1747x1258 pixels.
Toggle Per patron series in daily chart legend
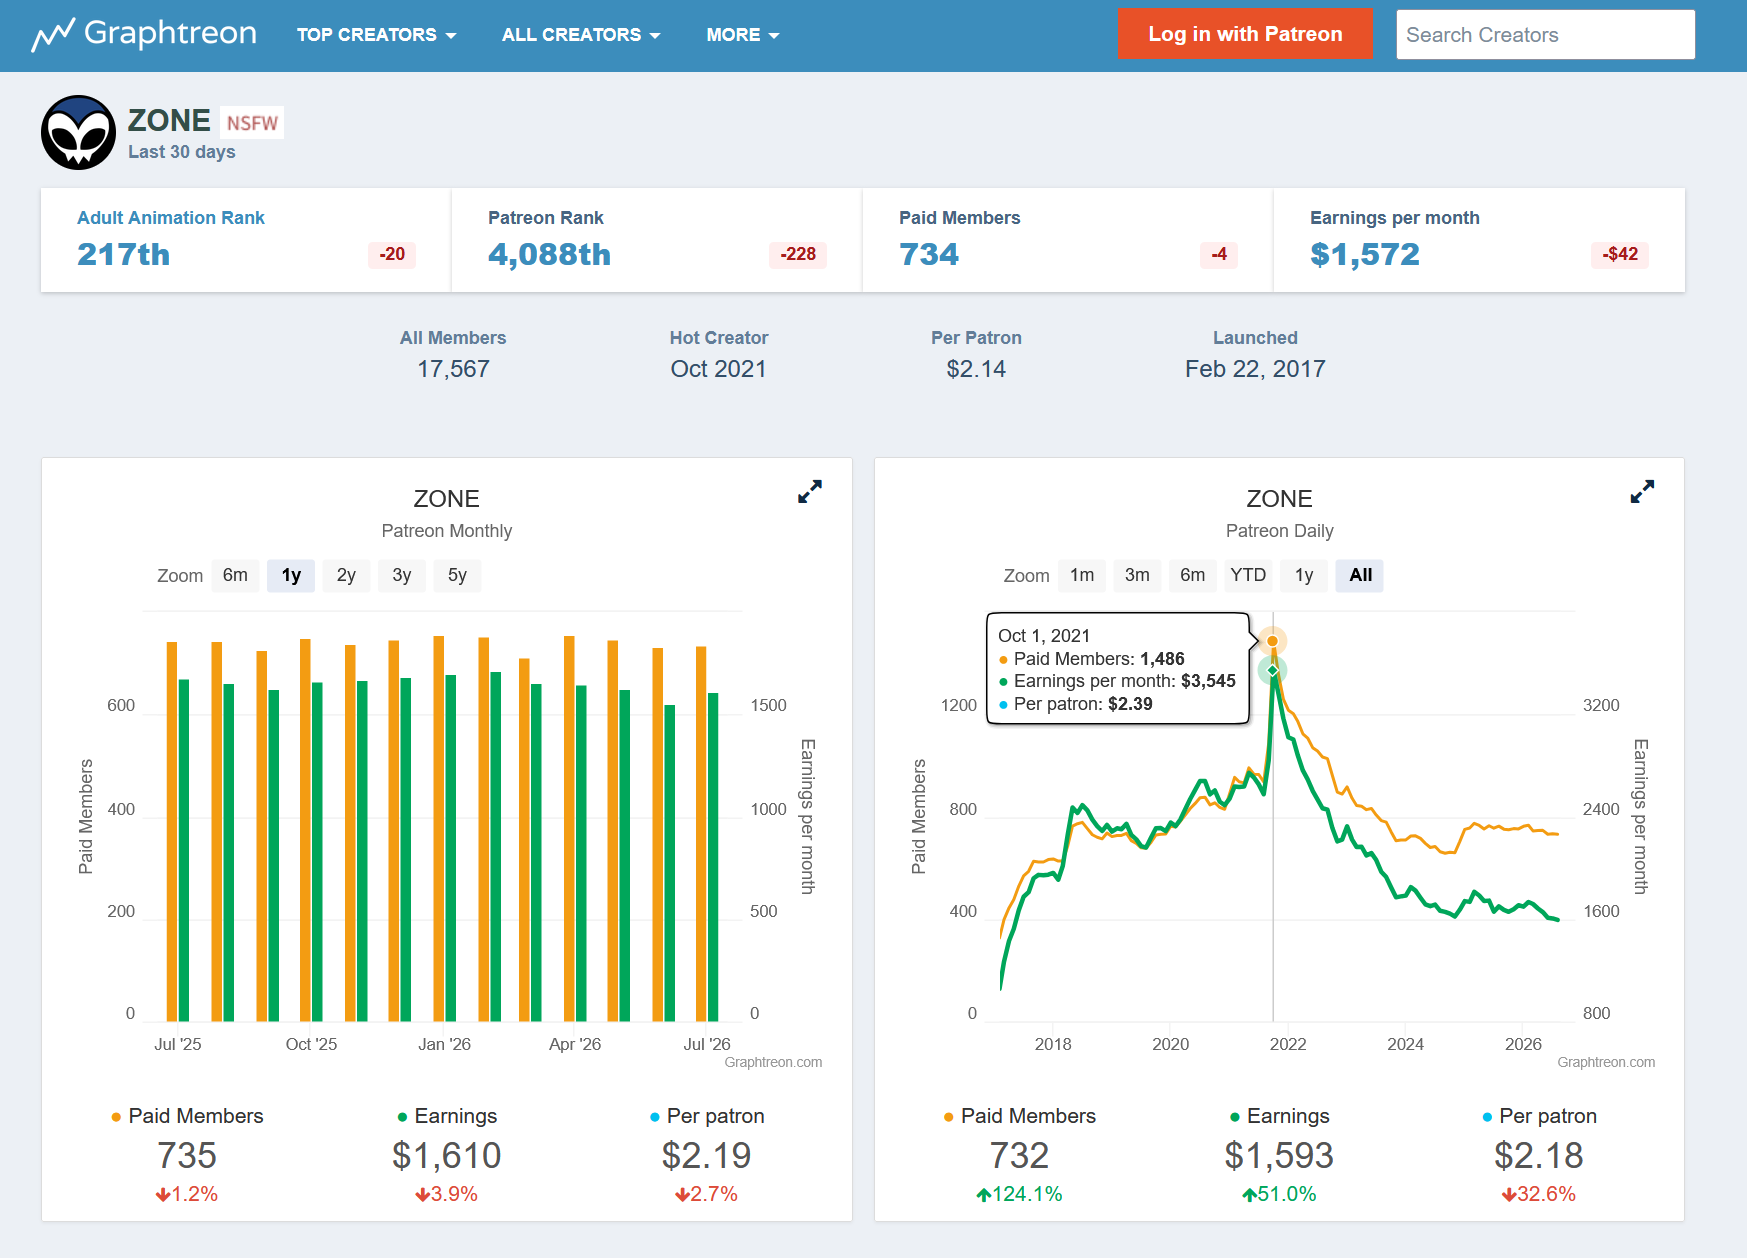tap(1539, 1116)
